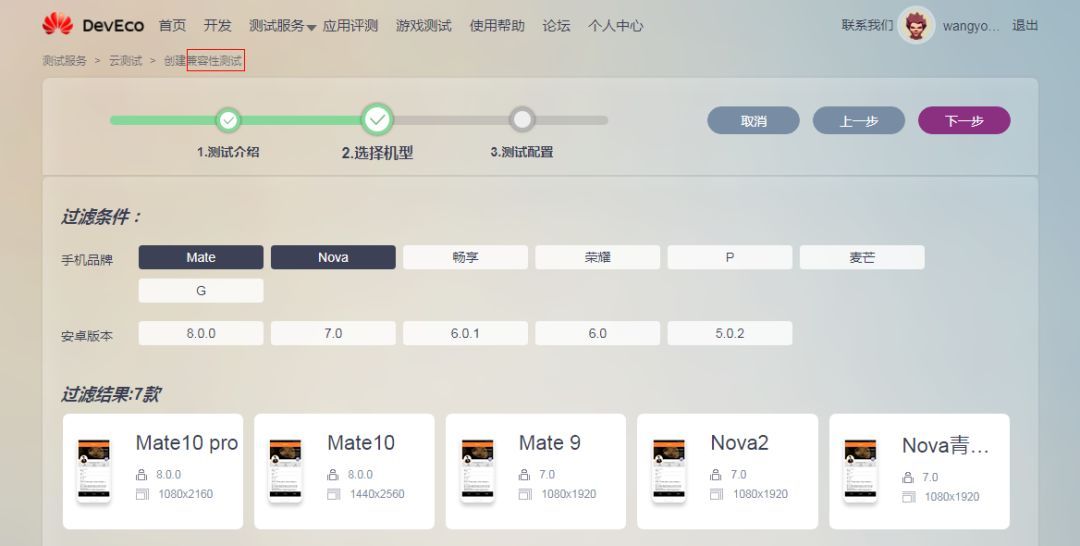Click the Android version icon on Mate10 card
The height and width of the screenshot is (546, 1080).
(333, 474)
